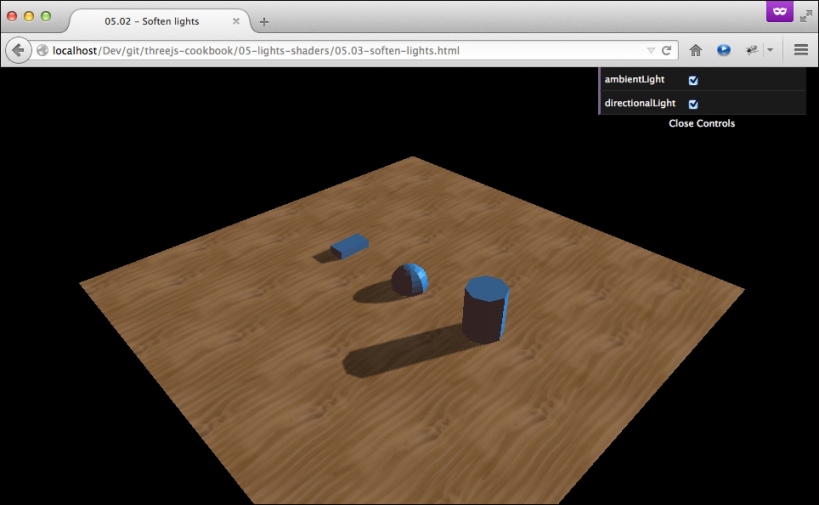
Task: Minimize window with yellow button
Action: coord(29,16)
